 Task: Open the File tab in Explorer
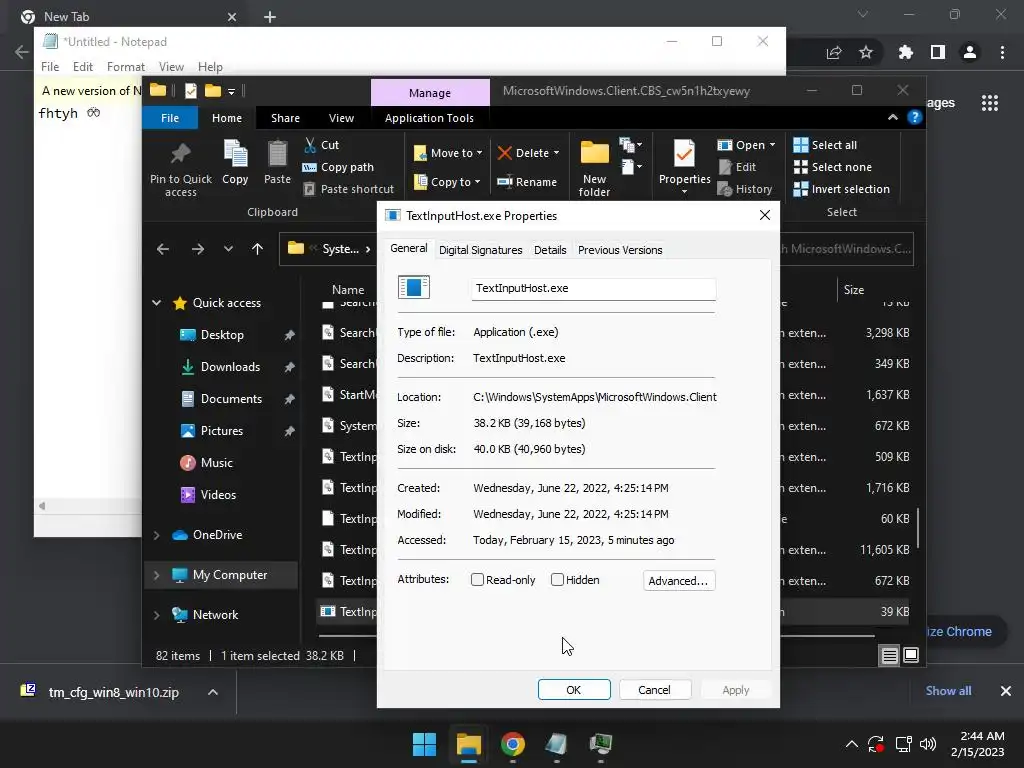pos(170,118)
